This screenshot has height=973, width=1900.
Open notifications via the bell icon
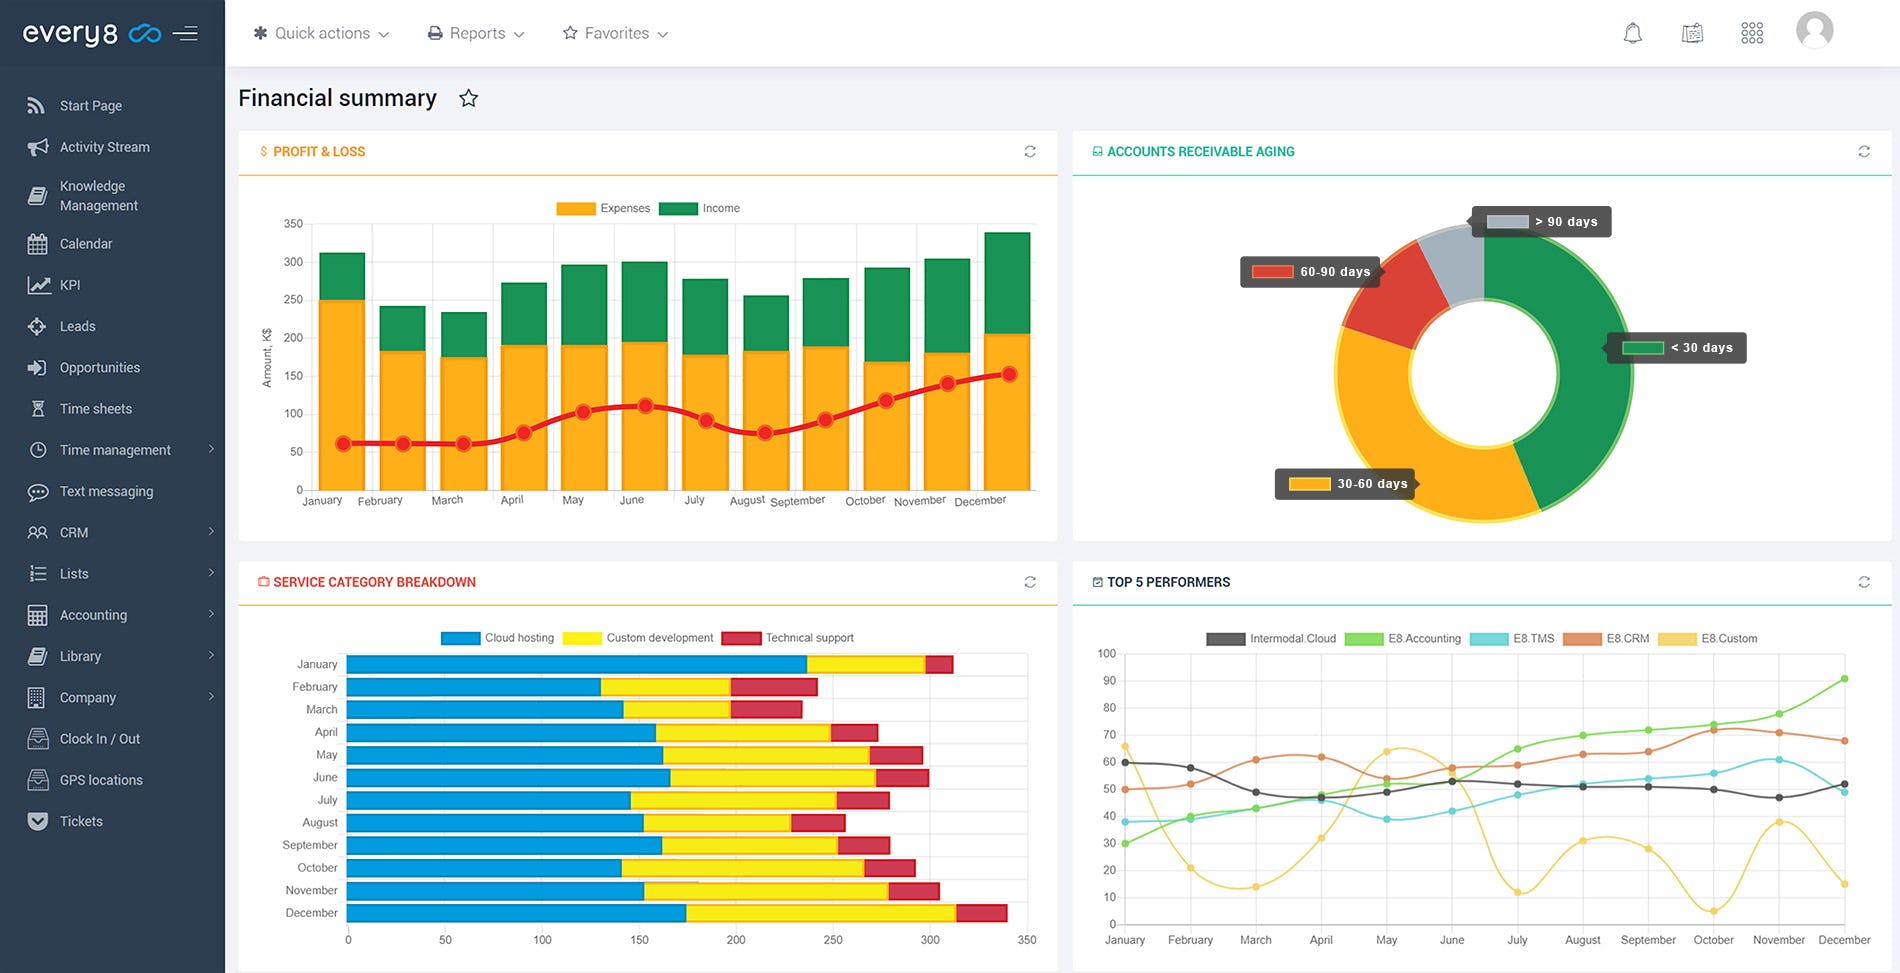1632,32
